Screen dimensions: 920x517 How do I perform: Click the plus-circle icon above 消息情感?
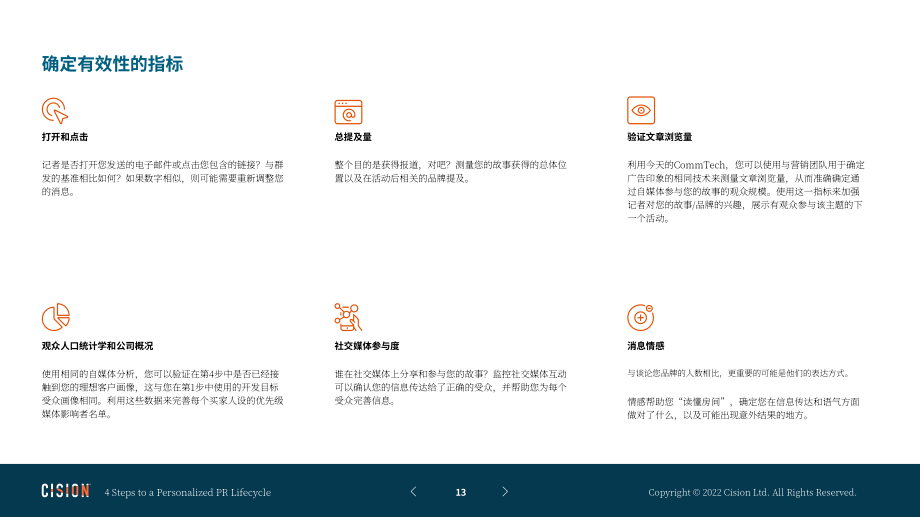click(640, 317)
